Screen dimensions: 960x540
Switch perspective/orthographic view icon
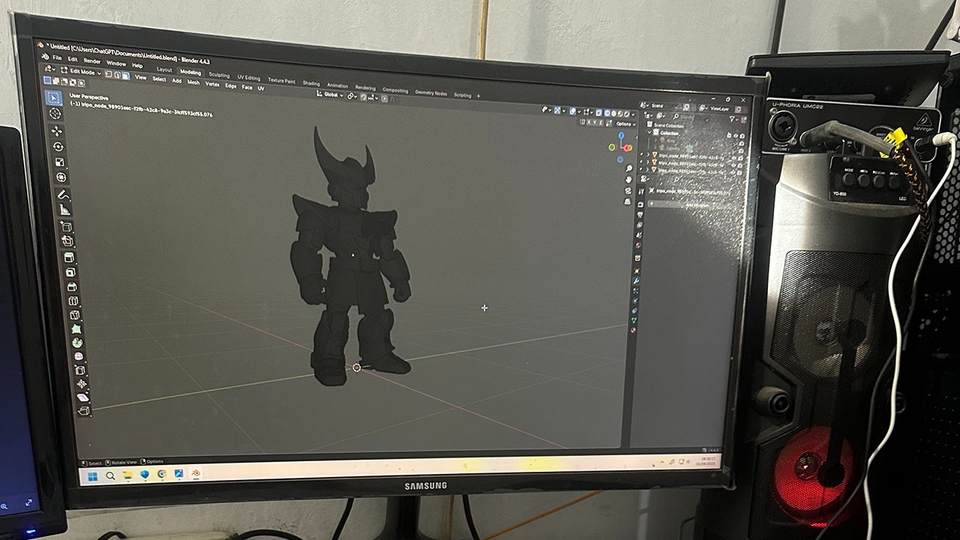coord(628,202)
